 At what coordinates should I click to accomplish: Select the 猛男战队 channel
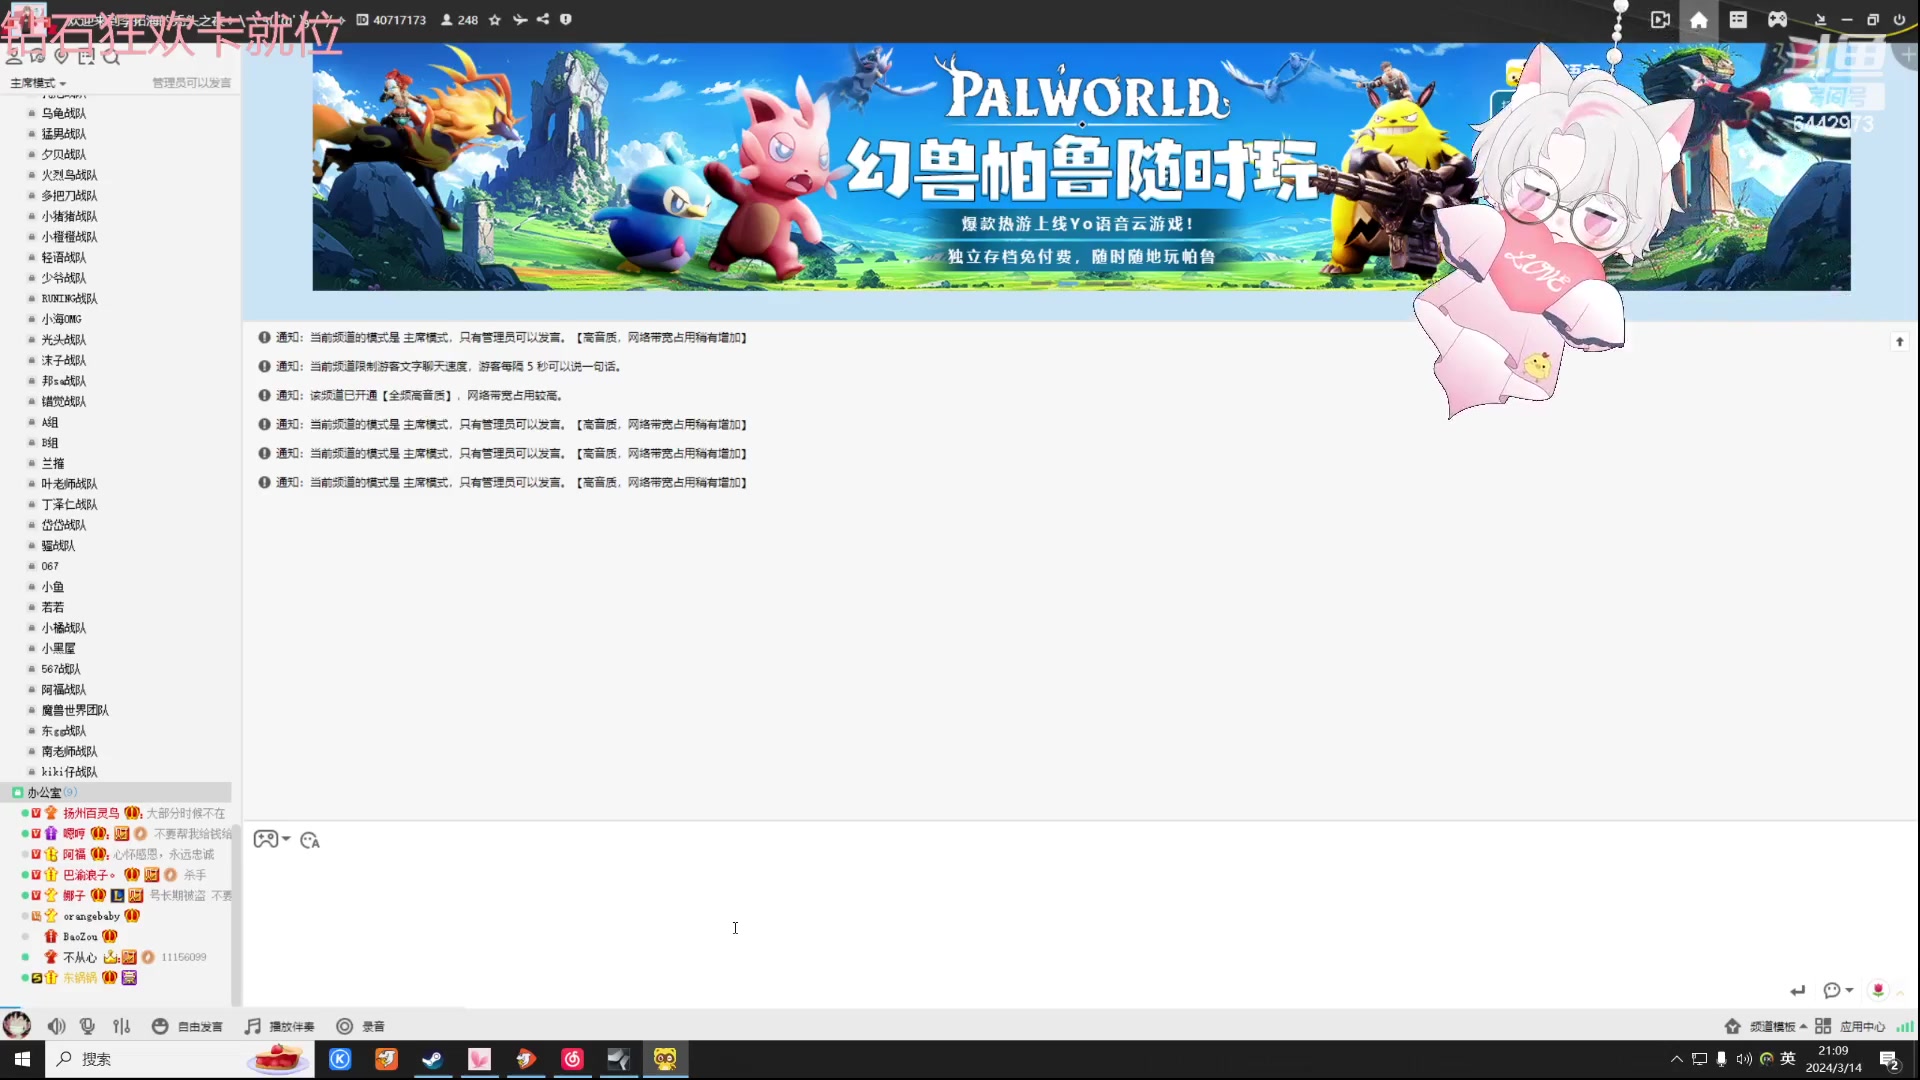(64, 134)
